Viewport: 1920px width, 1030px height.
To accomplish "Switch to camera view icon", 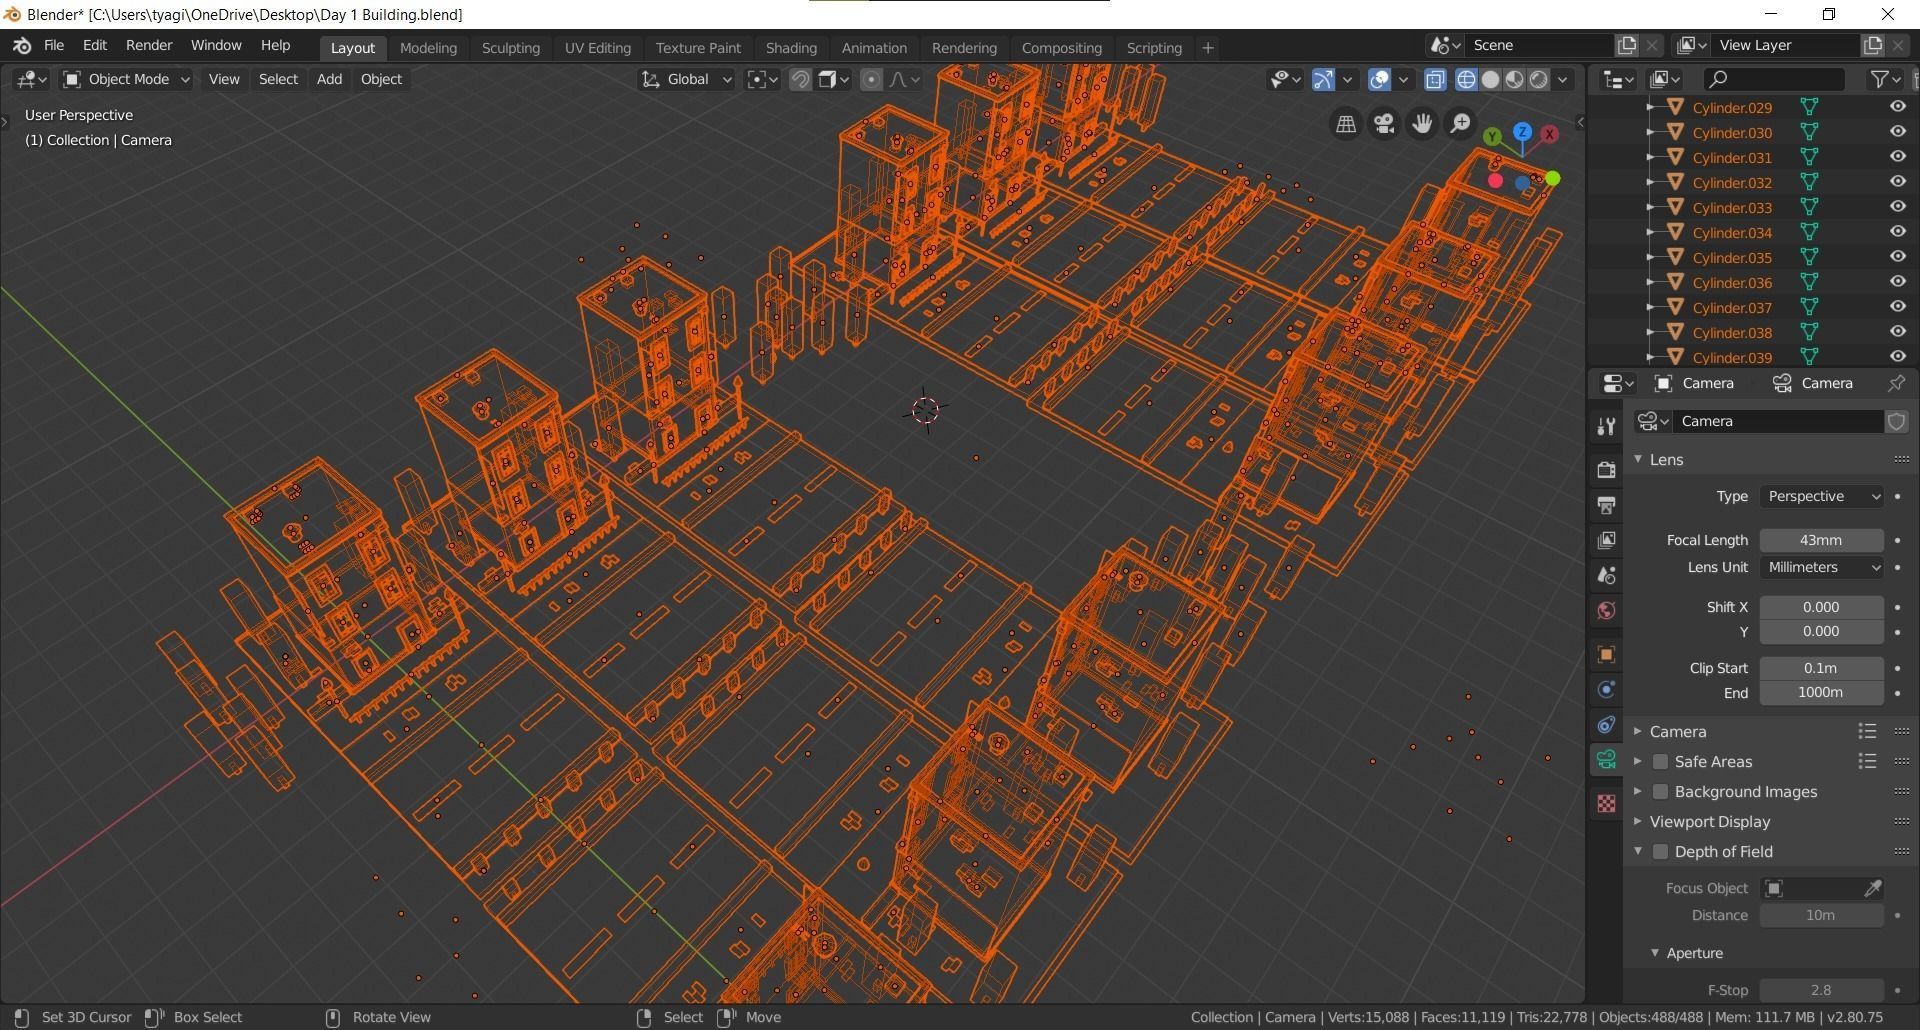I will pos(1384,123).
